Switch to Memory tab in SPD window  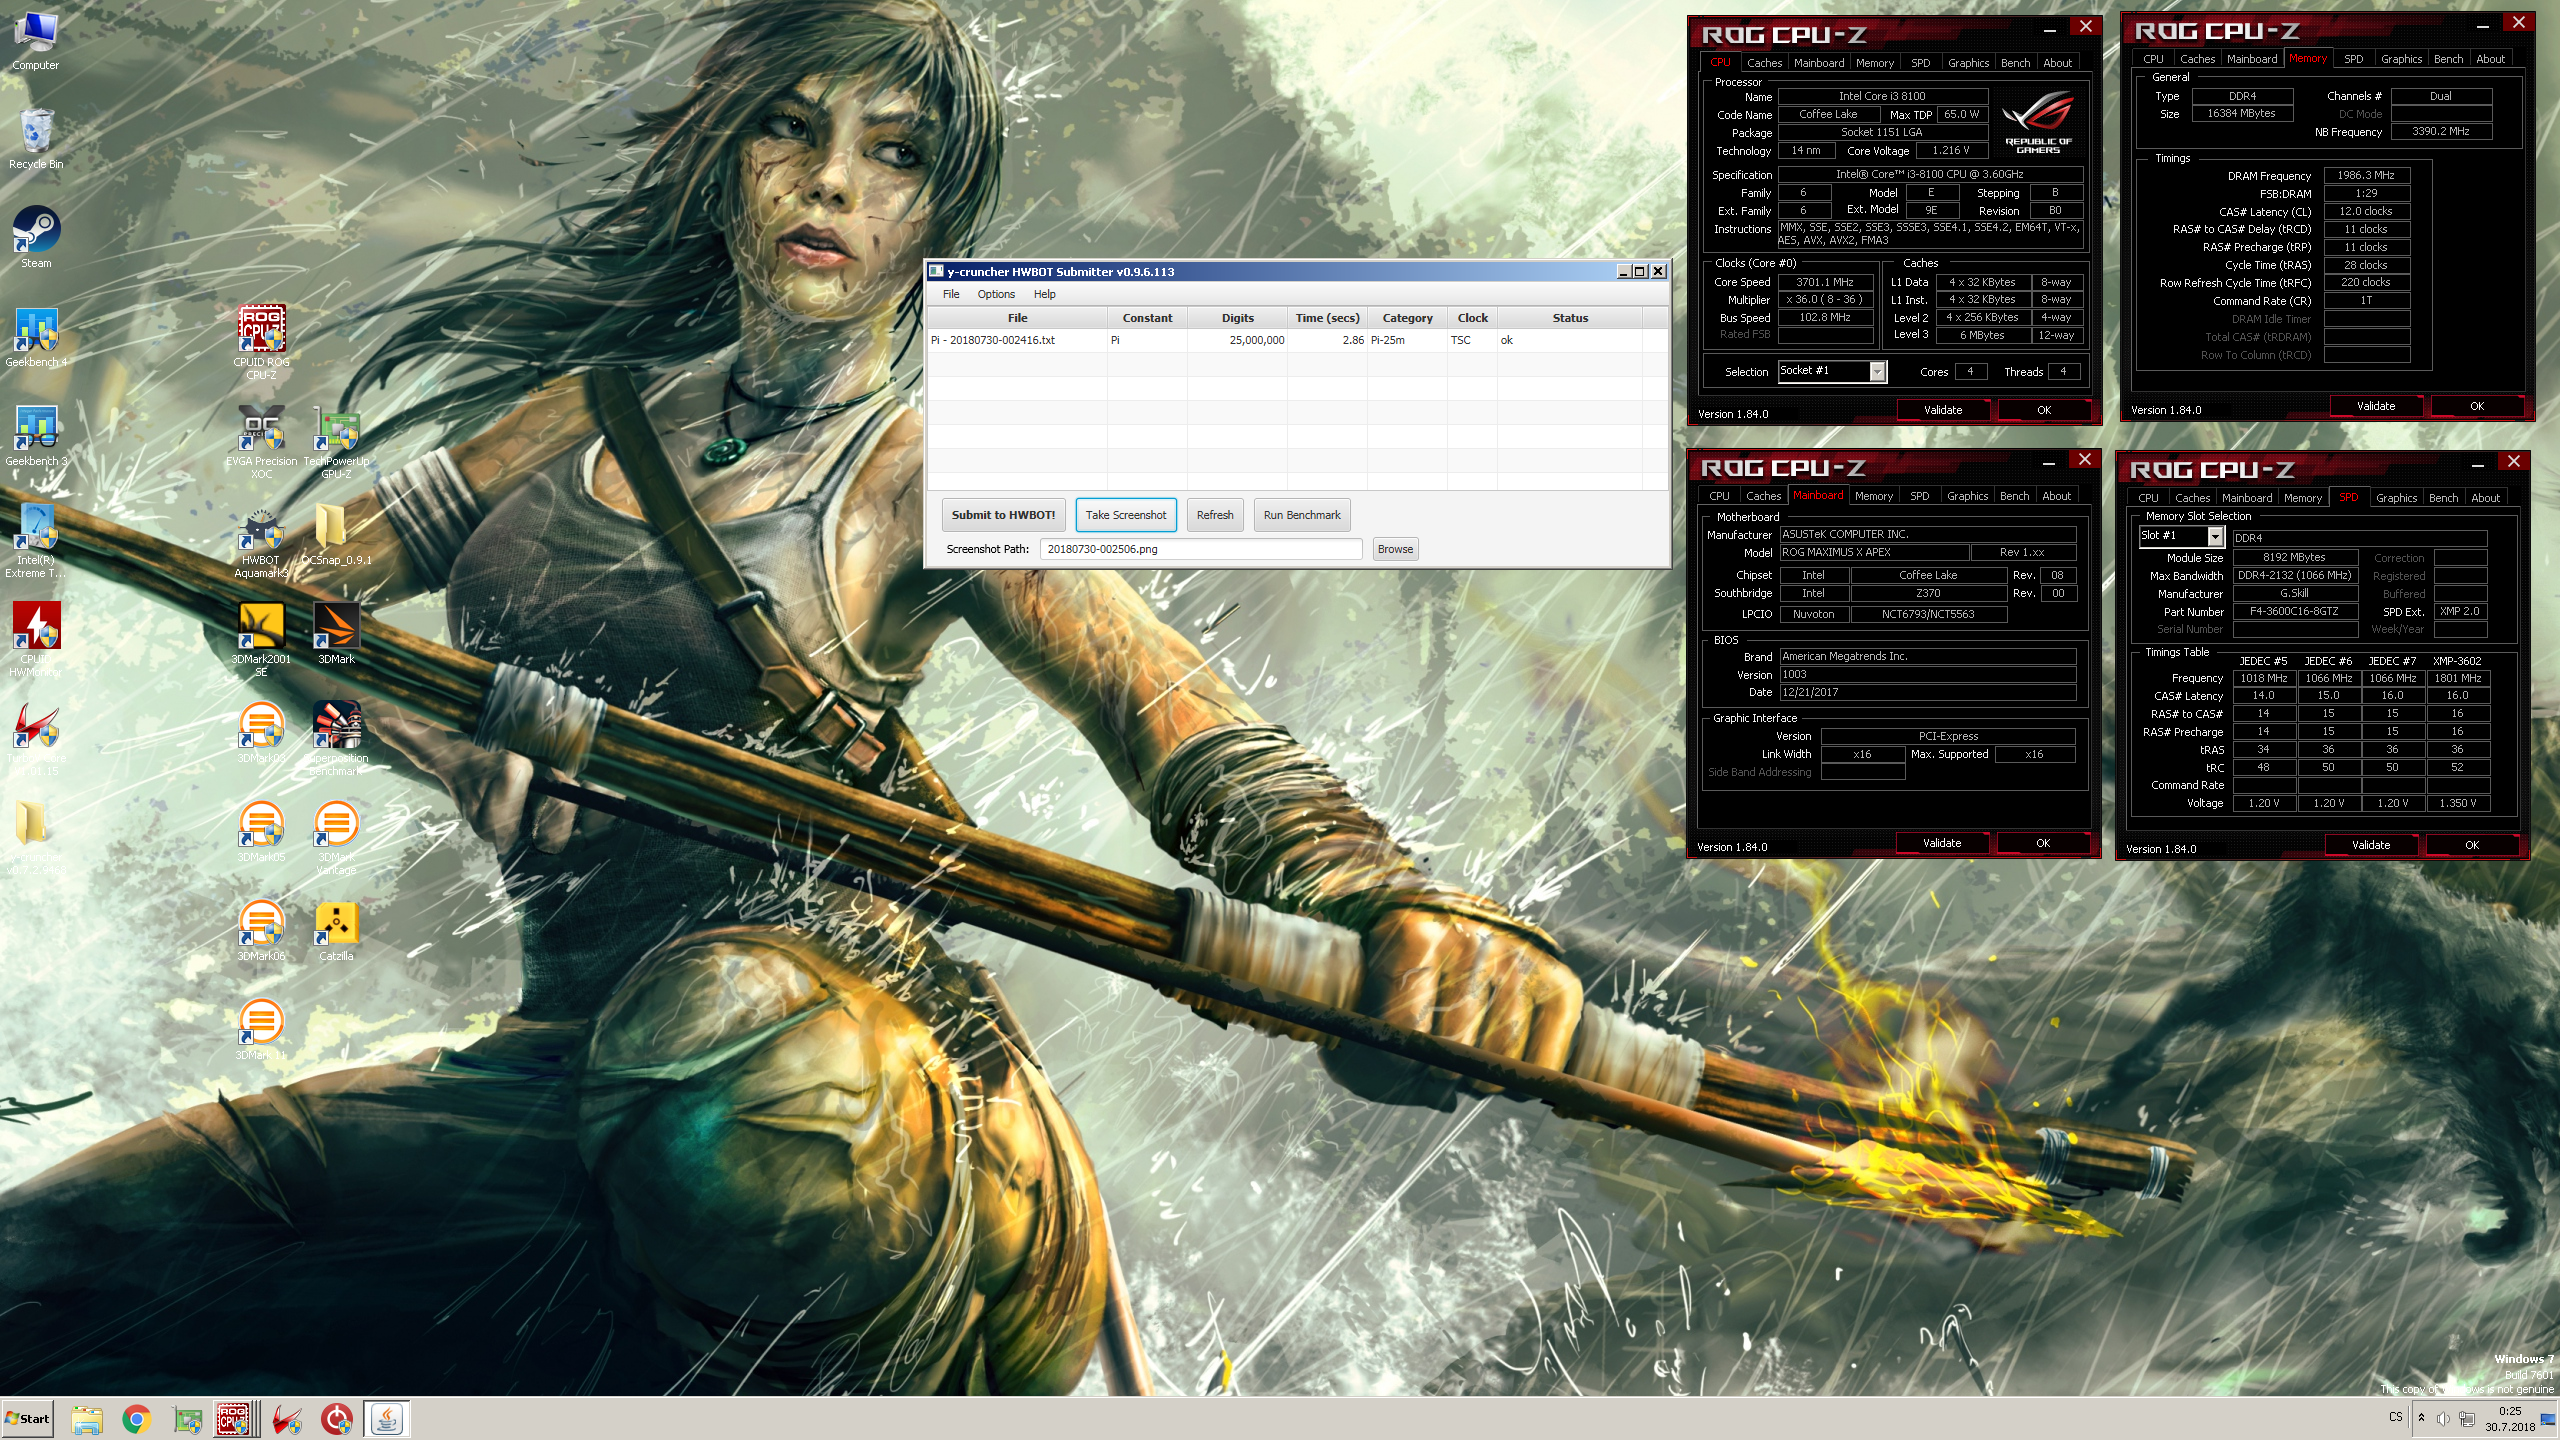(2303, 498)
